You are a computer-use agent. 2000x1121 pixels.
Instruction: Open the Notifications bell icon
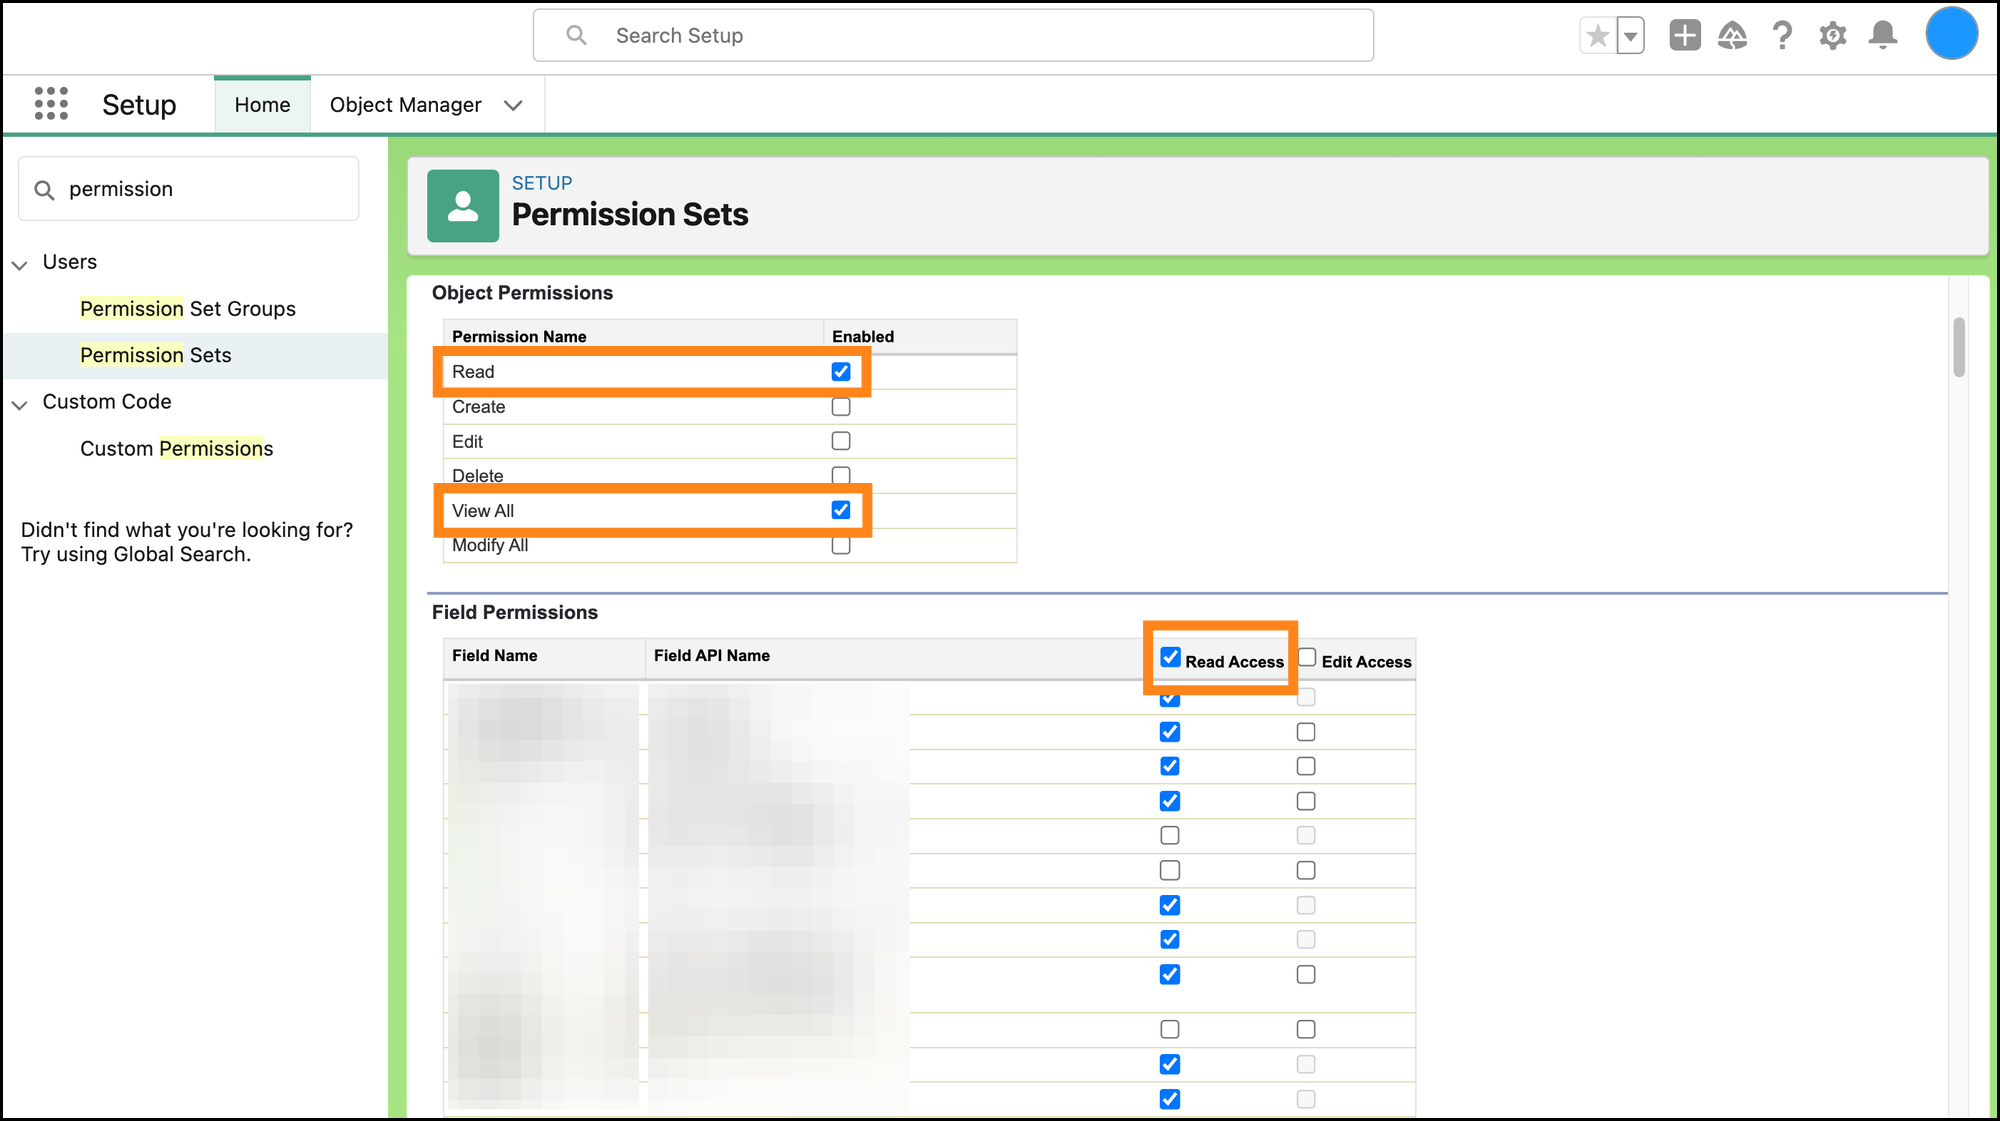click(1883, 36)
